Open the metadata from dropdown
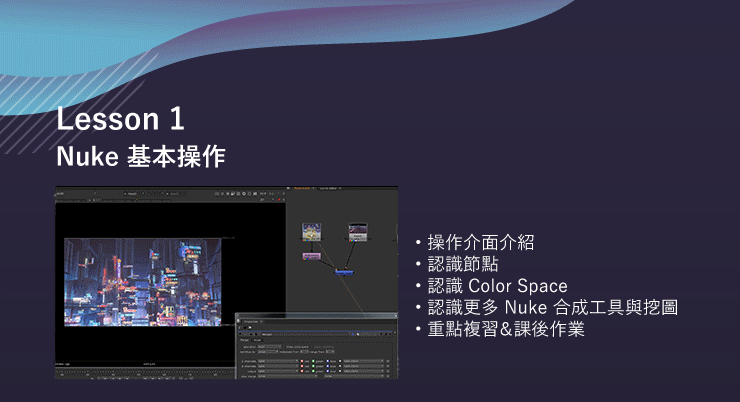740x402 pixels. [x=304, y=352]
